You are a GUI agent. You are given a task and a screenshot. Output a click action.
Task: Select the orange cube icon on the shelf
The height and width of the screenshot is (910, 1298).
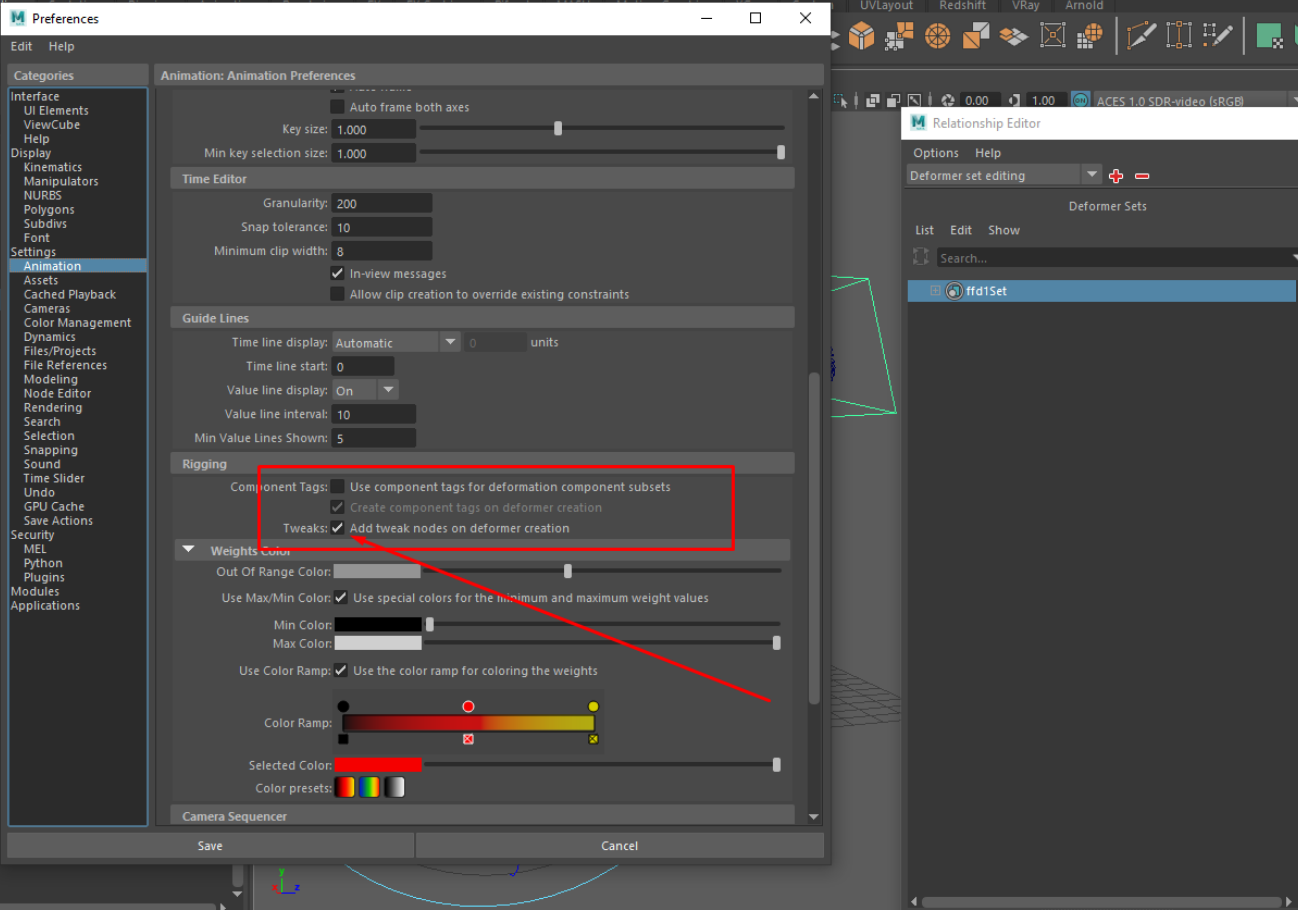coord(861,36)
